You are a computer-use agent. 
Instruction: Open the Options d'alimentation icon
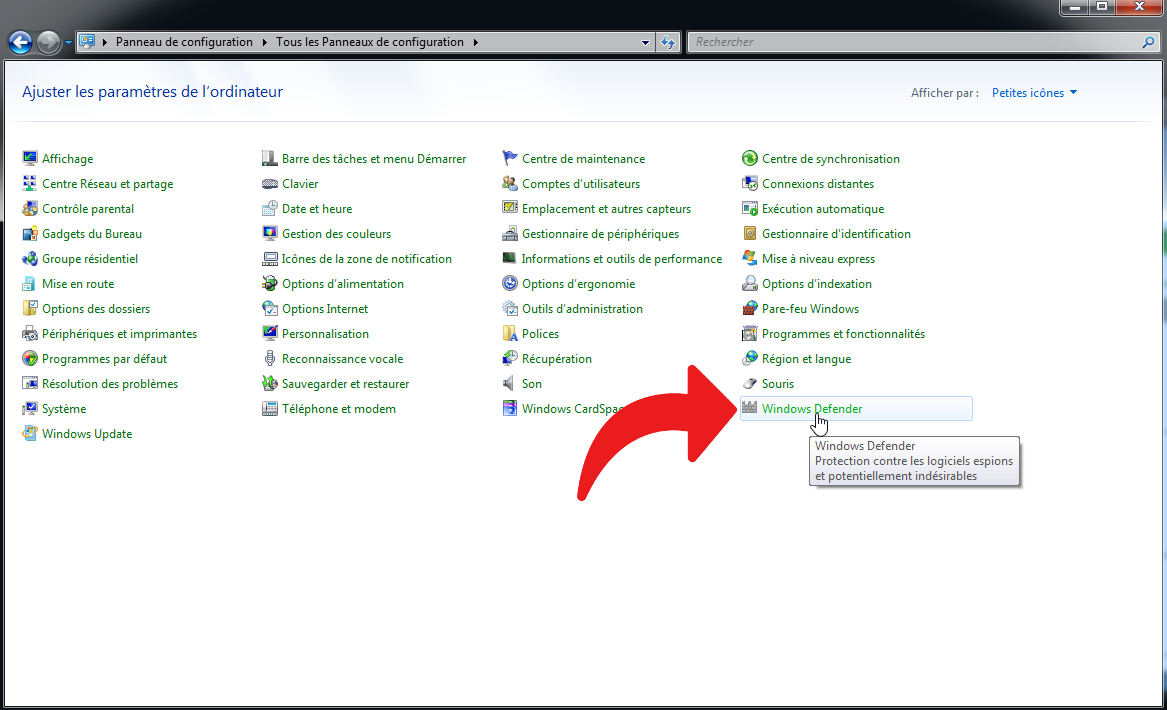pyautogui.click(x=269, y=284)
